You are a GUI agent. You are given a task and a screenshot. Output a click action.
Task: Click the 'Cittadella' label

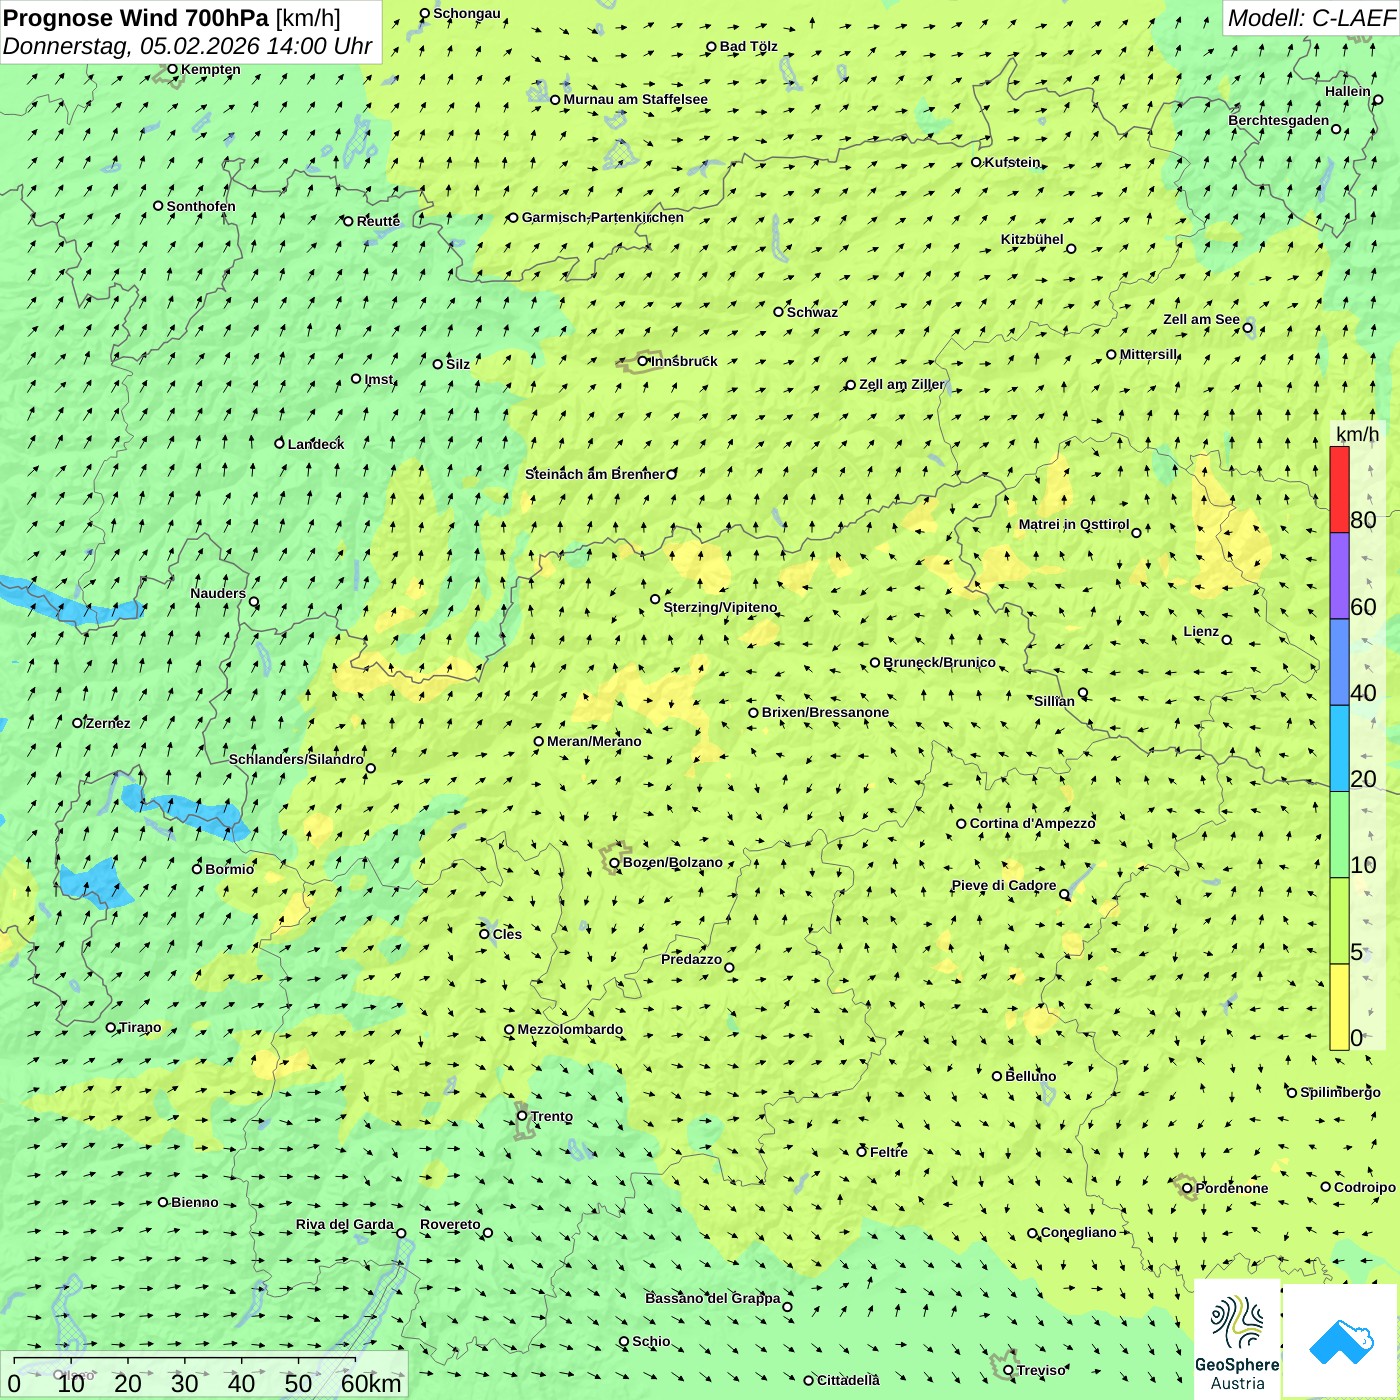[848, 1380]
